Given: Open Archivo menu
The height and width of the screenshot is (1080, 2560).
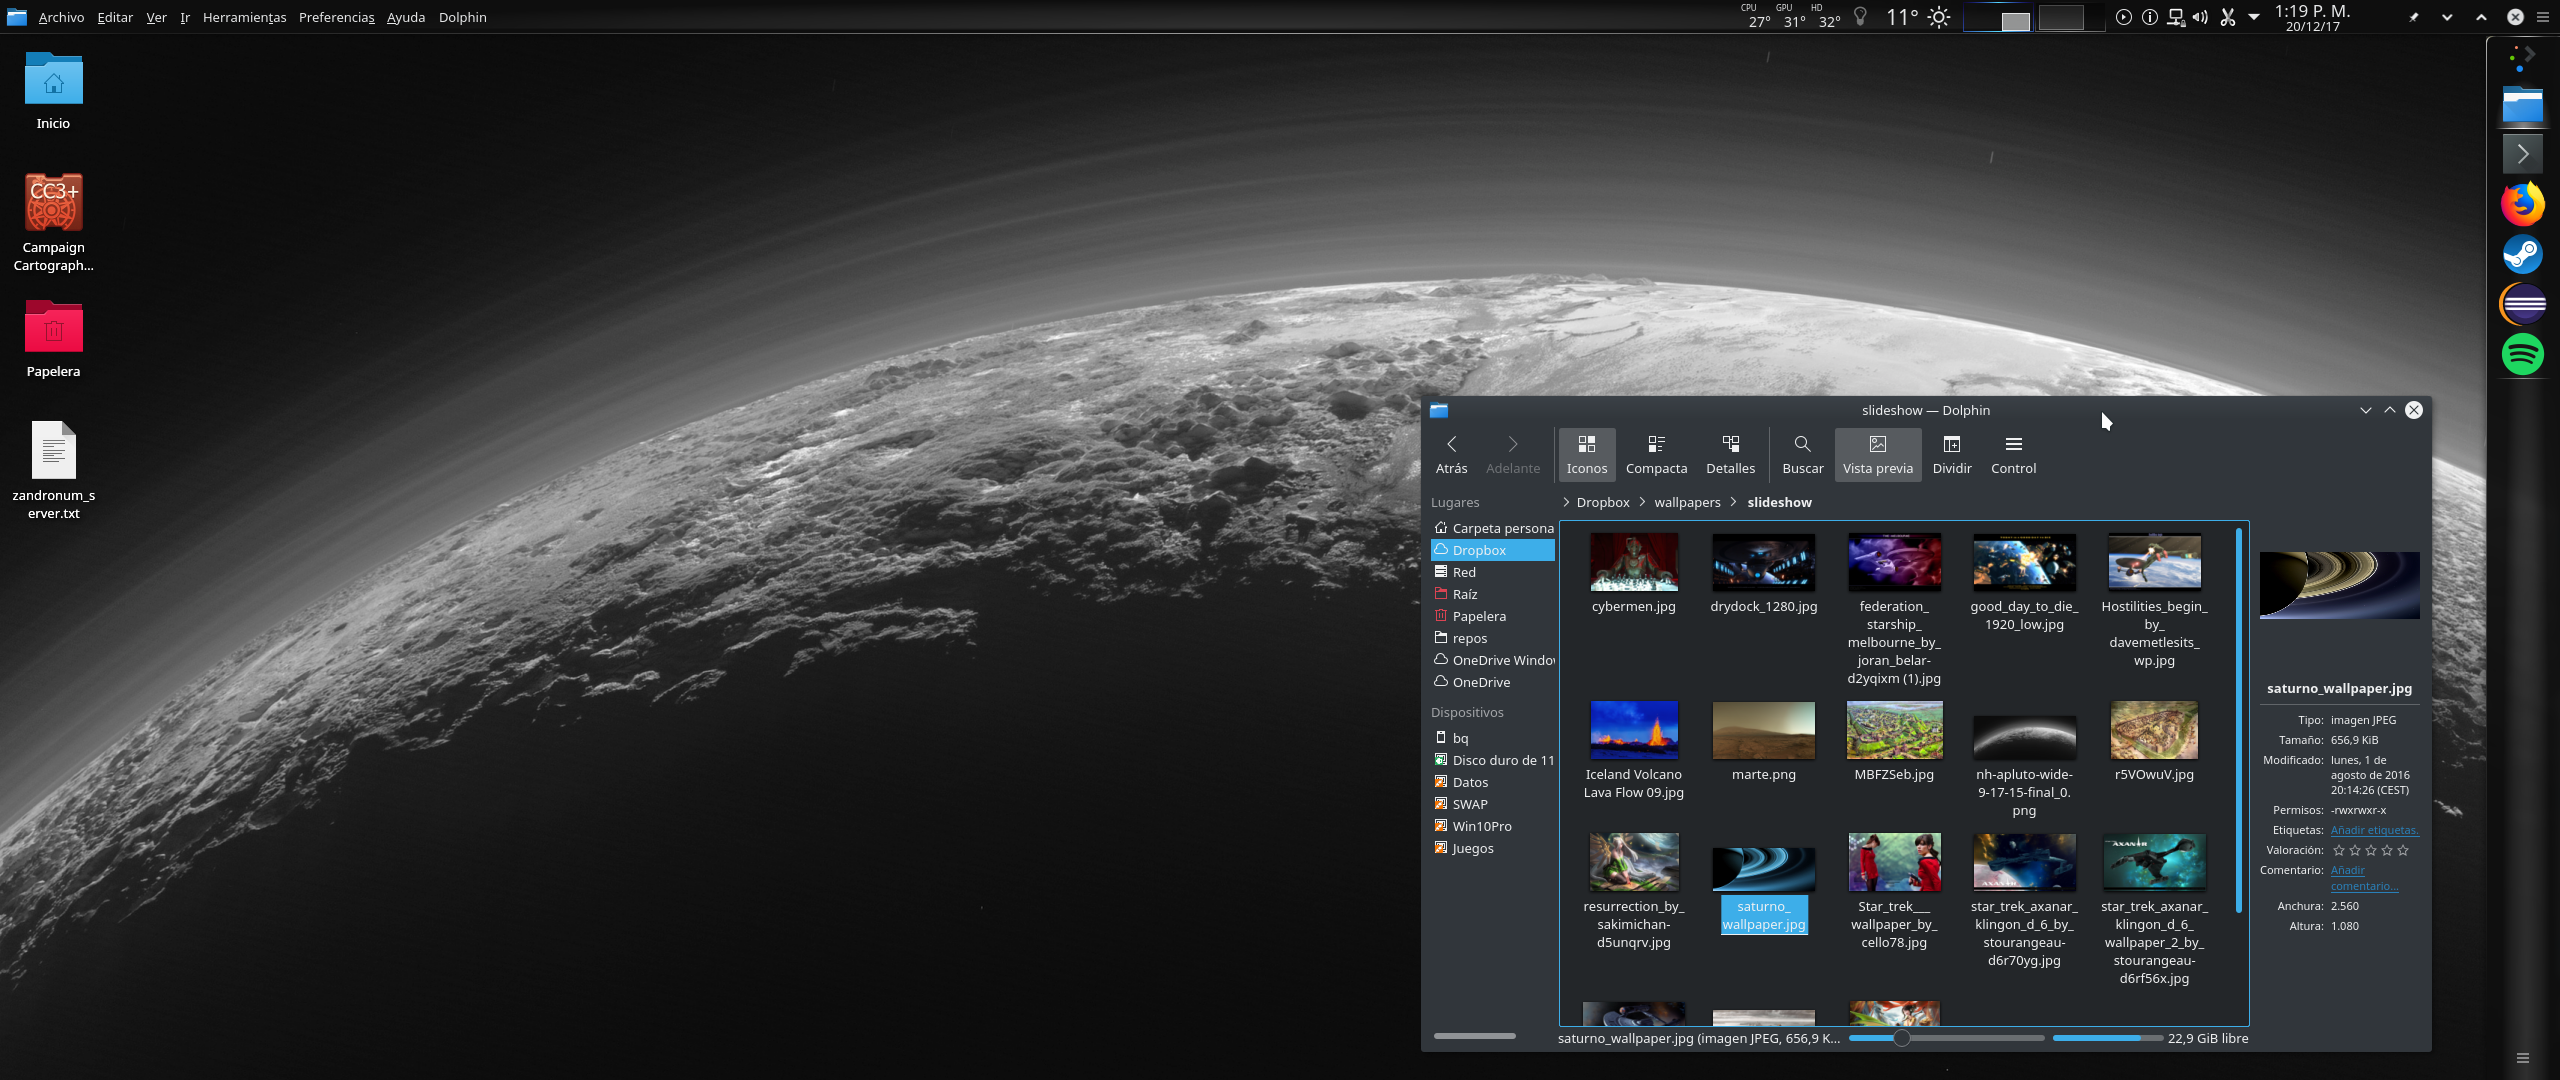Looking at the screenshot, I should point(61,17).
